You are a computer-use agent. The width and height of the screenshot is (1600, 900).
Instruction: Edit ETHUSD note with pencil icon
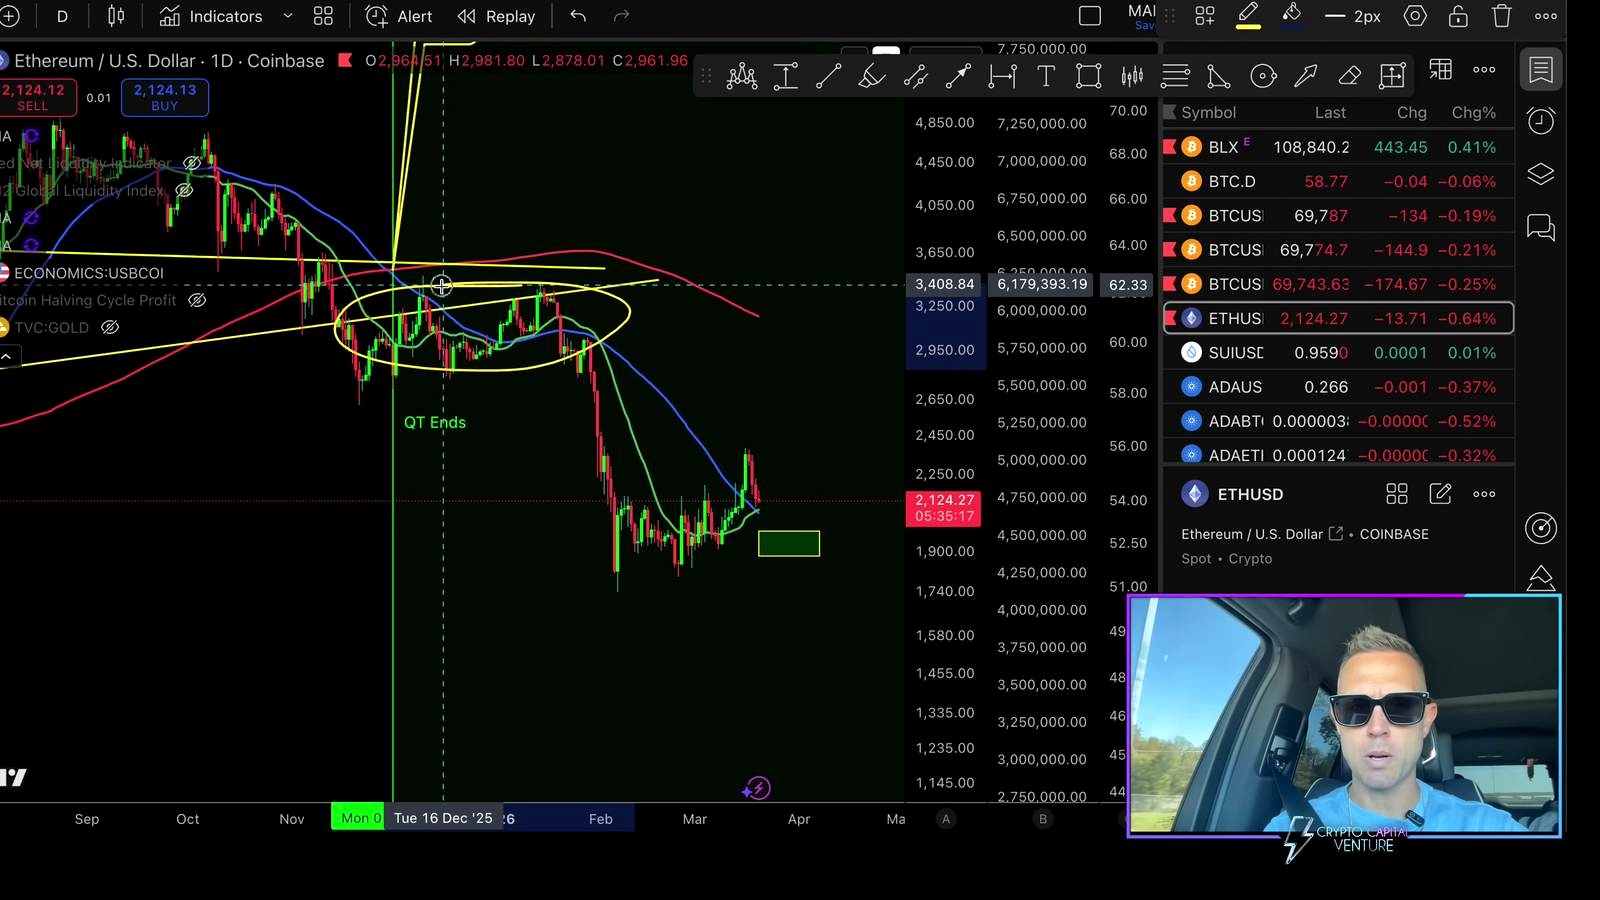tap(1440, 494)
